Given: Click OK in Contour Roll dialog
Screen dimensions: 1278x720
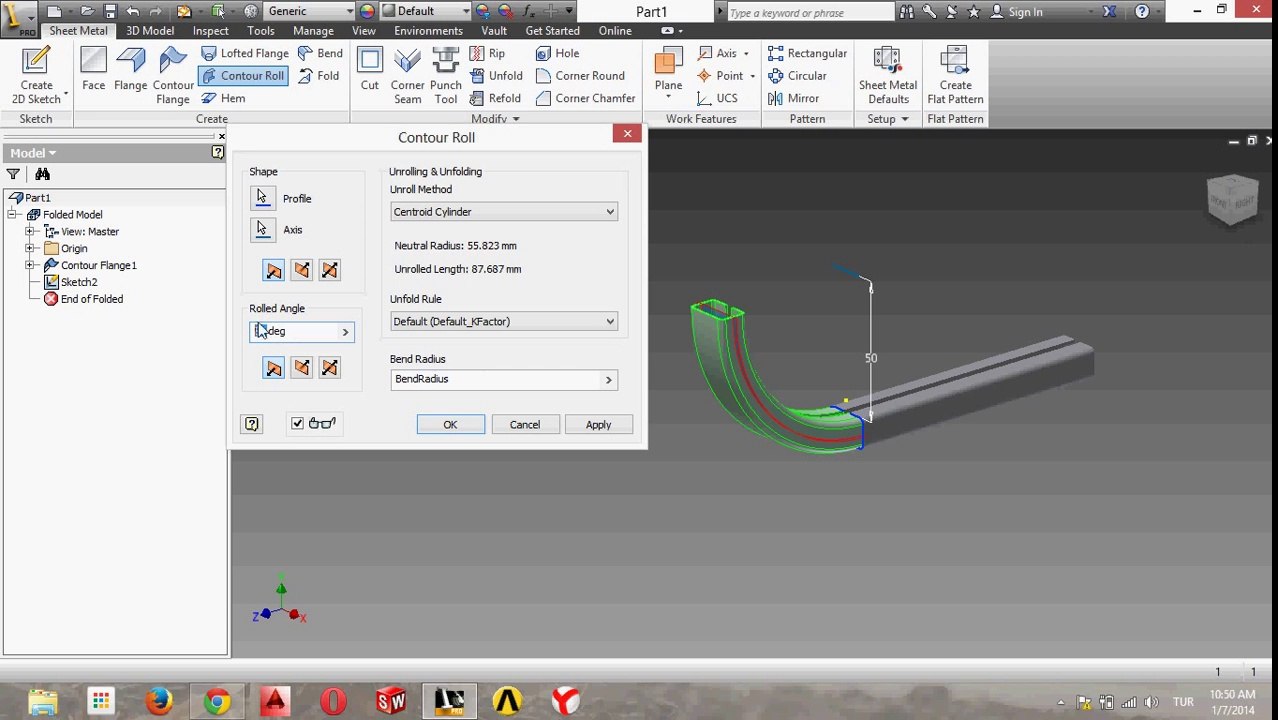Looking at the screenshot, I should coord(450,425).
